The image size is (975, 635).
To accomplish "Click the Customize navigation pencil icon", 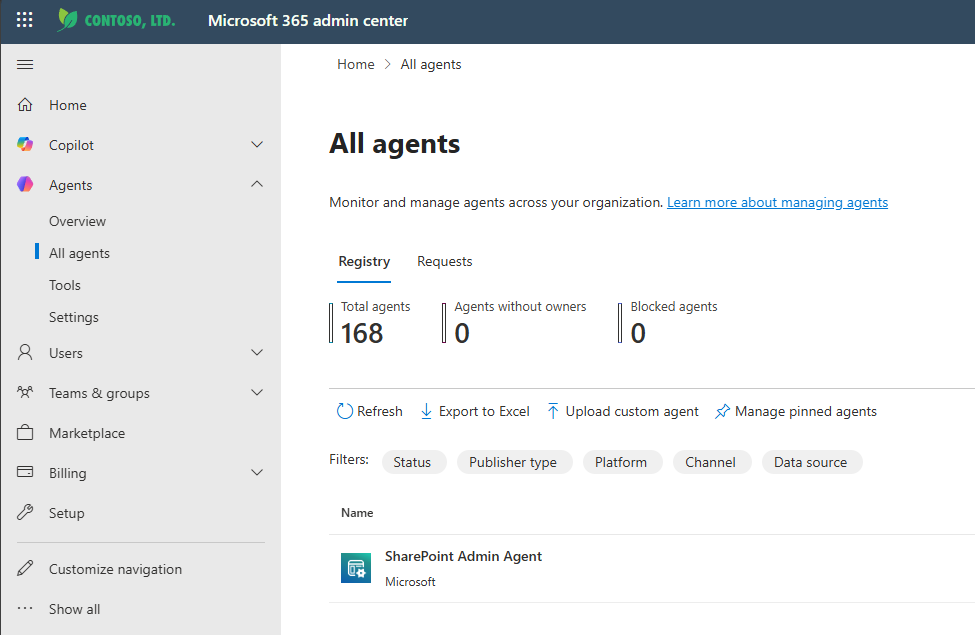I will click(25, 568).
